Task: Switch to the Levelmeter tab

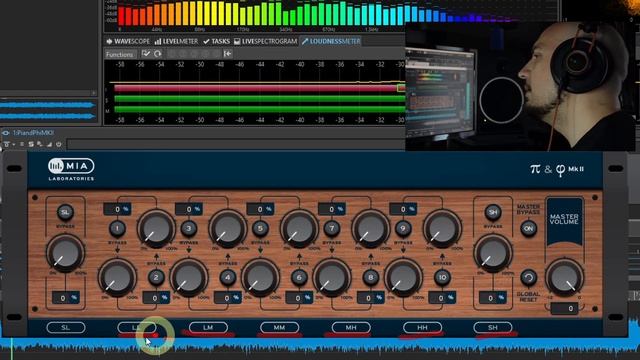Action: point(176,41)
